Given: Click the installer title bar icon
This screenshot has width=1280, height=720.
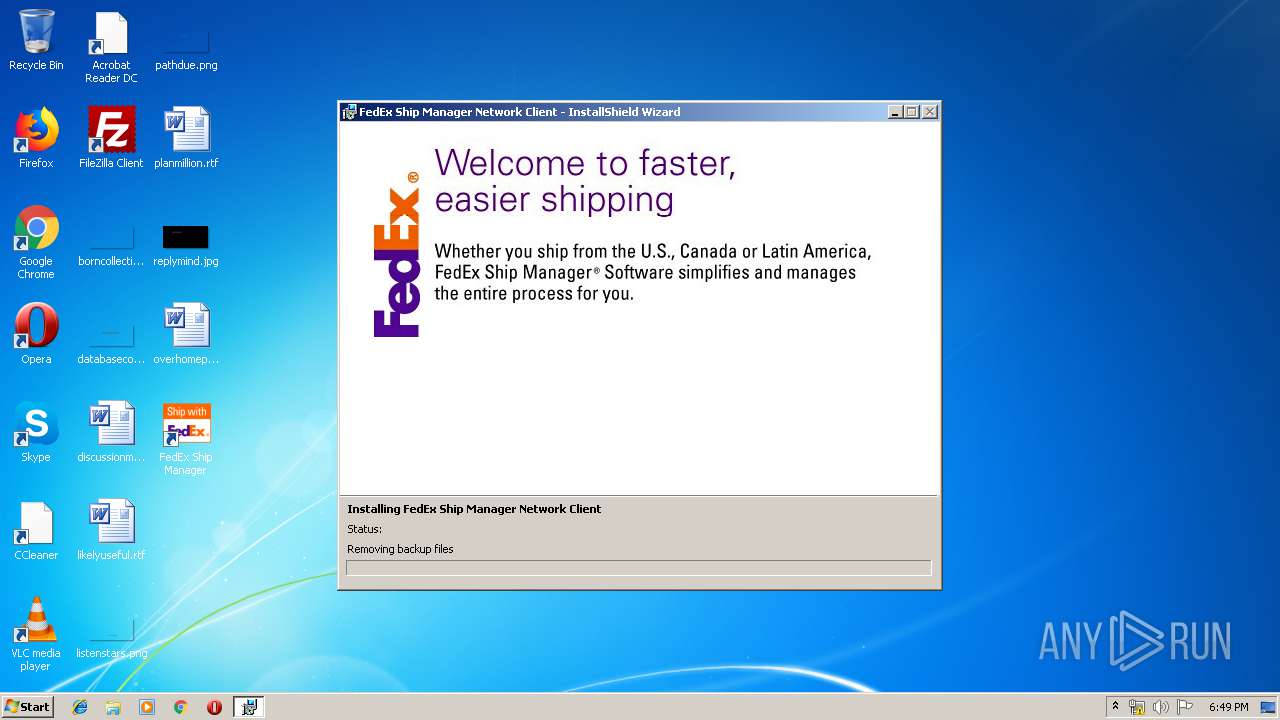Looking at the screenshot, I should [x=349, y=112].
